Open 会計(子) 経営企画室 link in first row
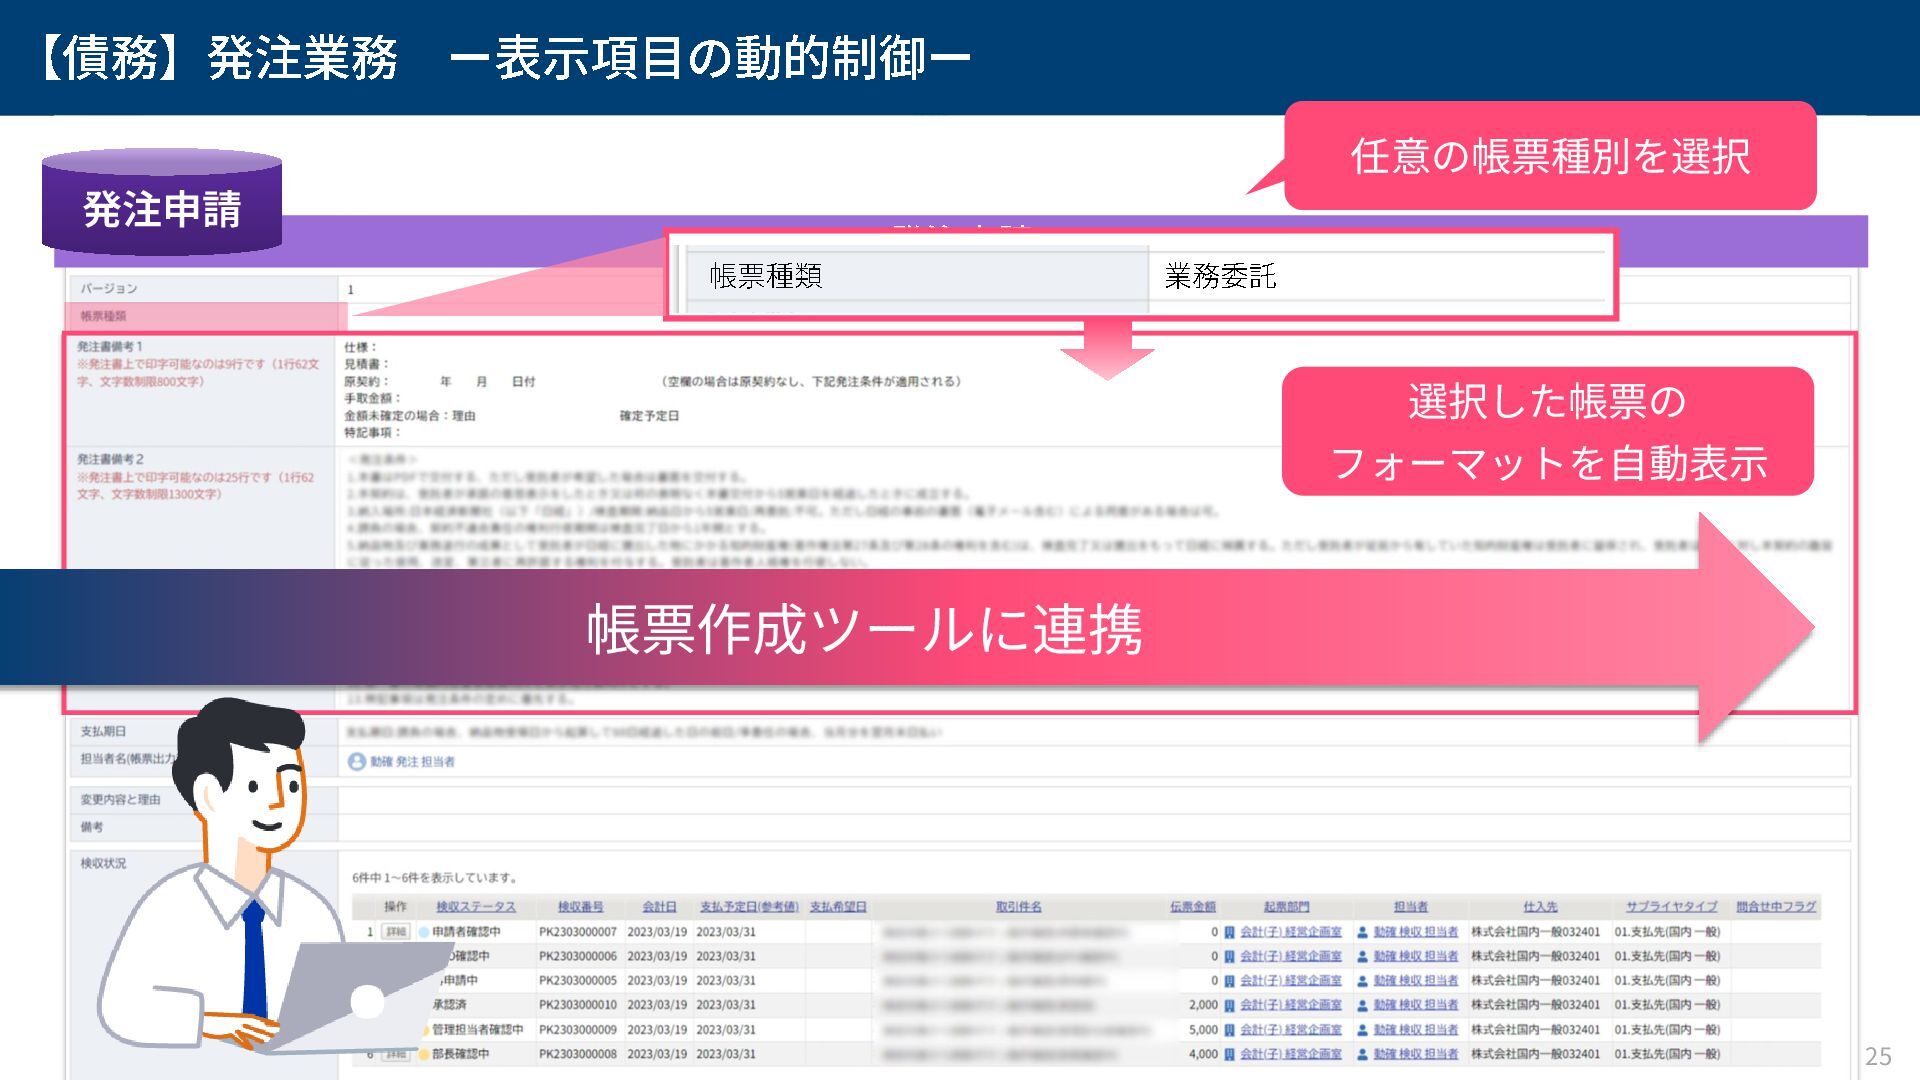 1290,932
